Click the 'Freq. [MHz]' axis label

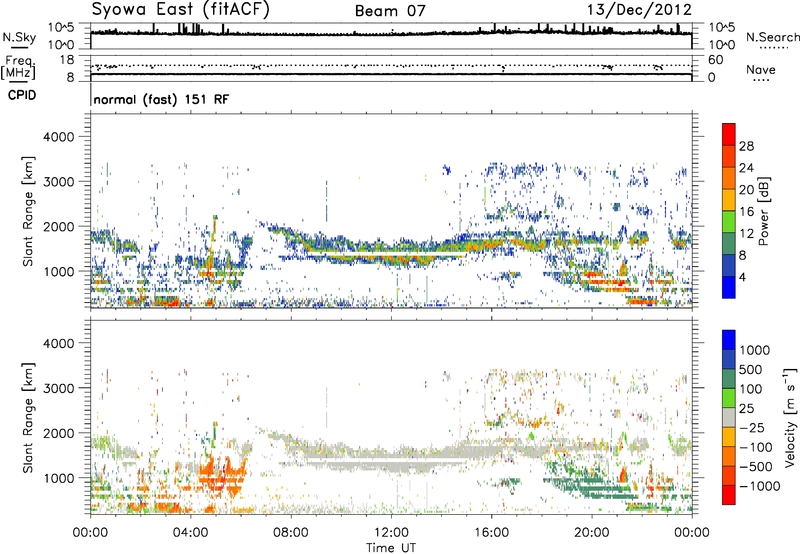click(x=18, y=68)
